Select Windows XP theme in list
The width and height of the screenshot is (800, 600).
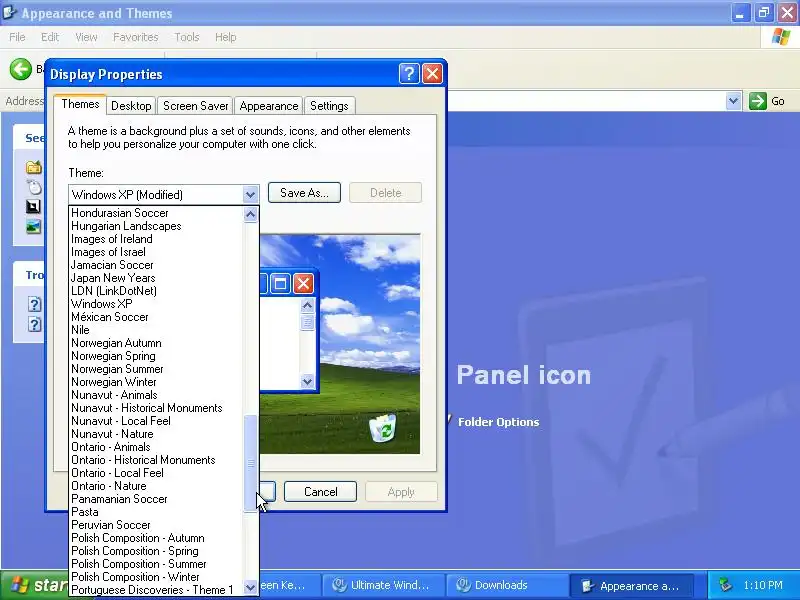pos(156,304)
